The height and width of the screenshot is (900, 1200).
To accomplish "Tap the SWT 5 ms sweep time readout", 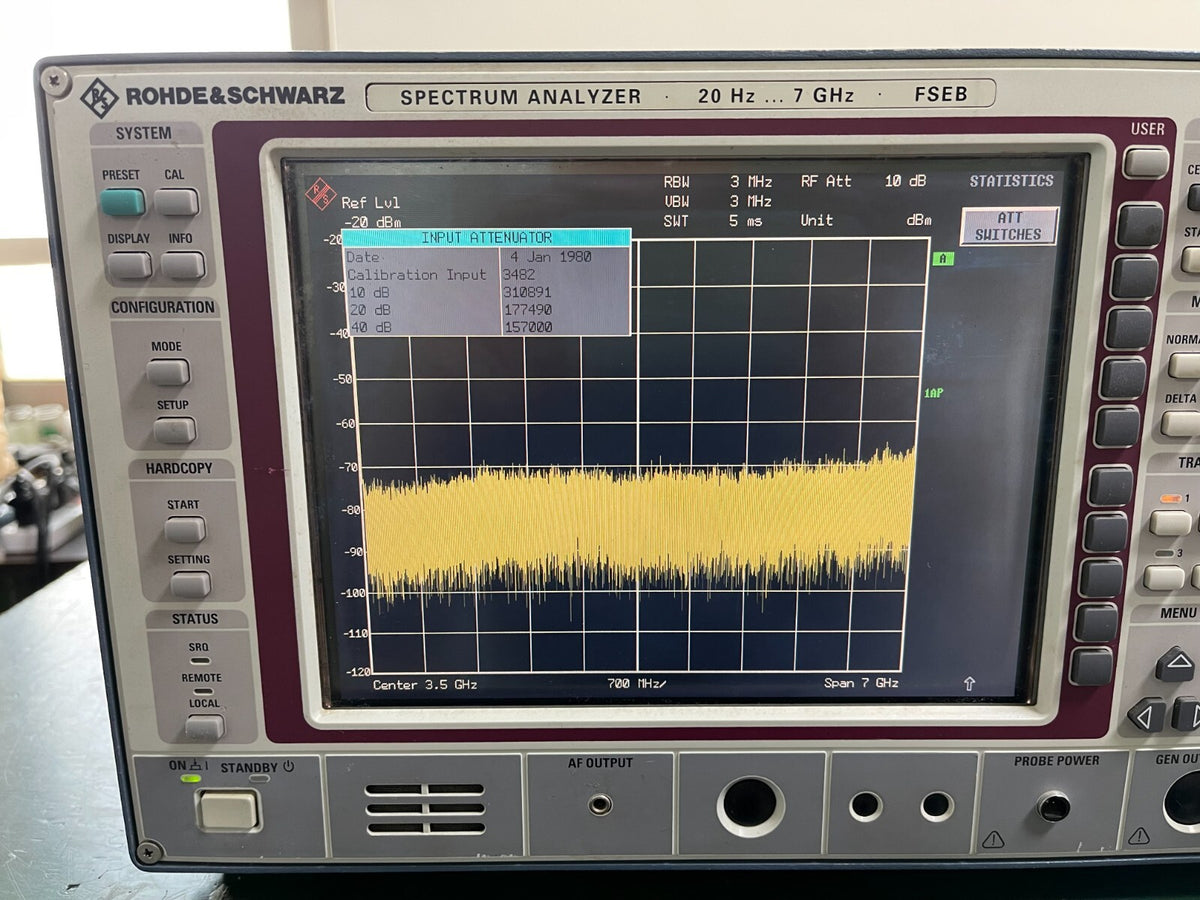I will (714, 220).
